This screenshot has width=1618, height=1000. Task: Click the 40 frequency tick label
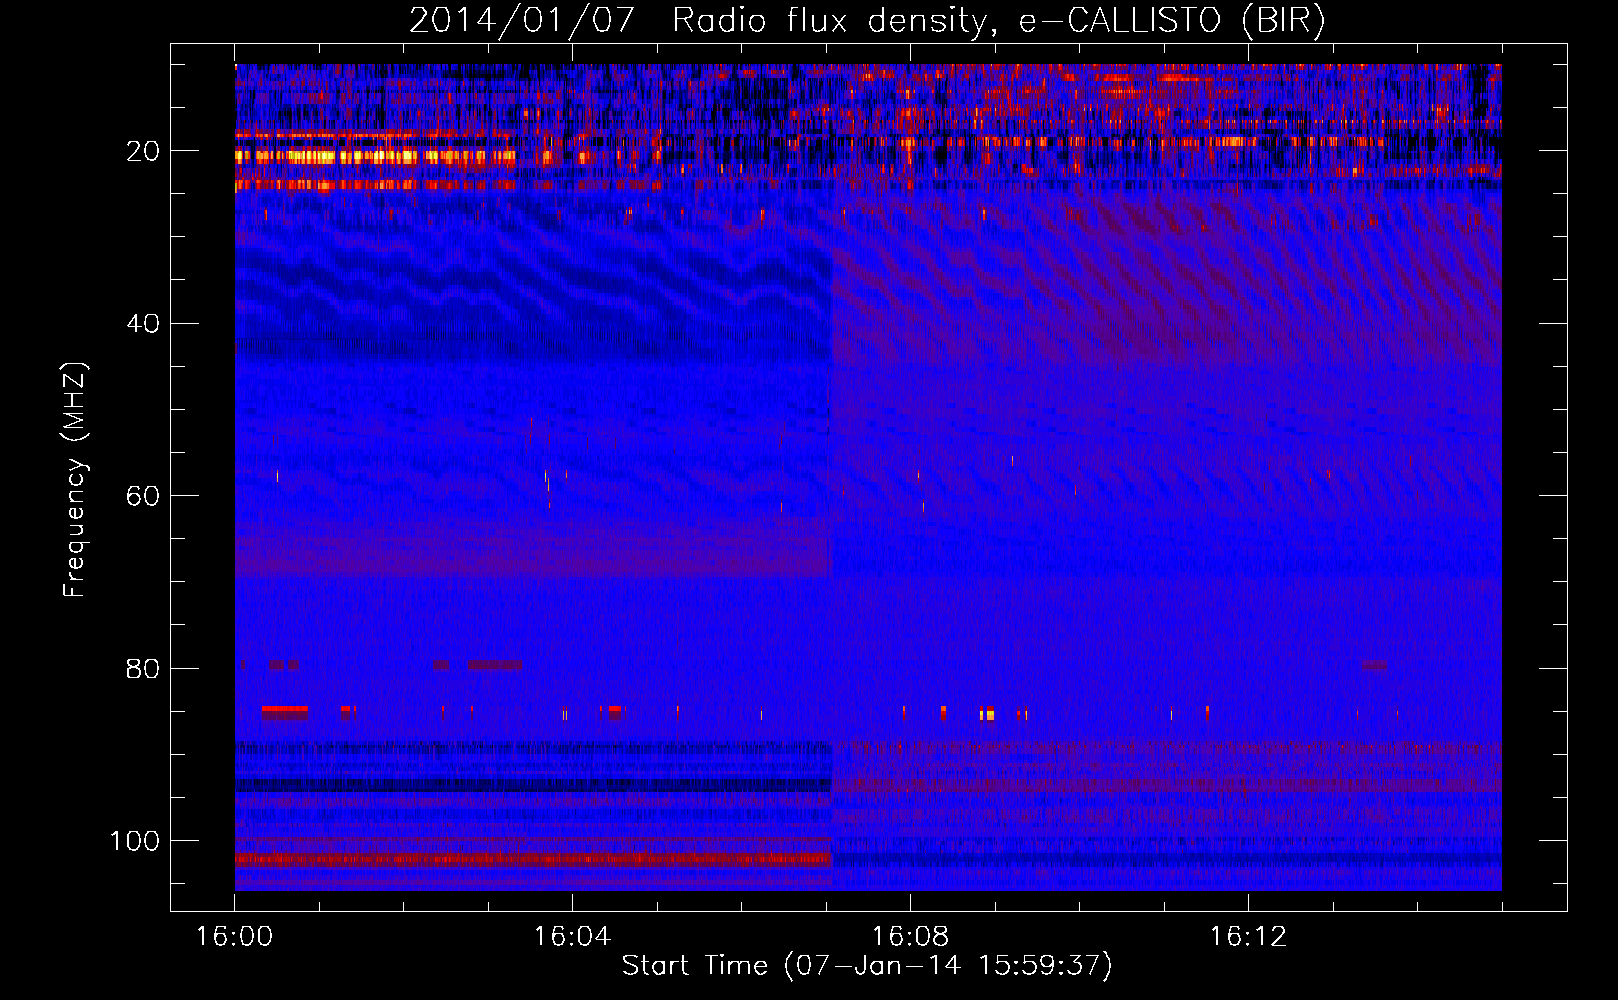click(143, 324)
